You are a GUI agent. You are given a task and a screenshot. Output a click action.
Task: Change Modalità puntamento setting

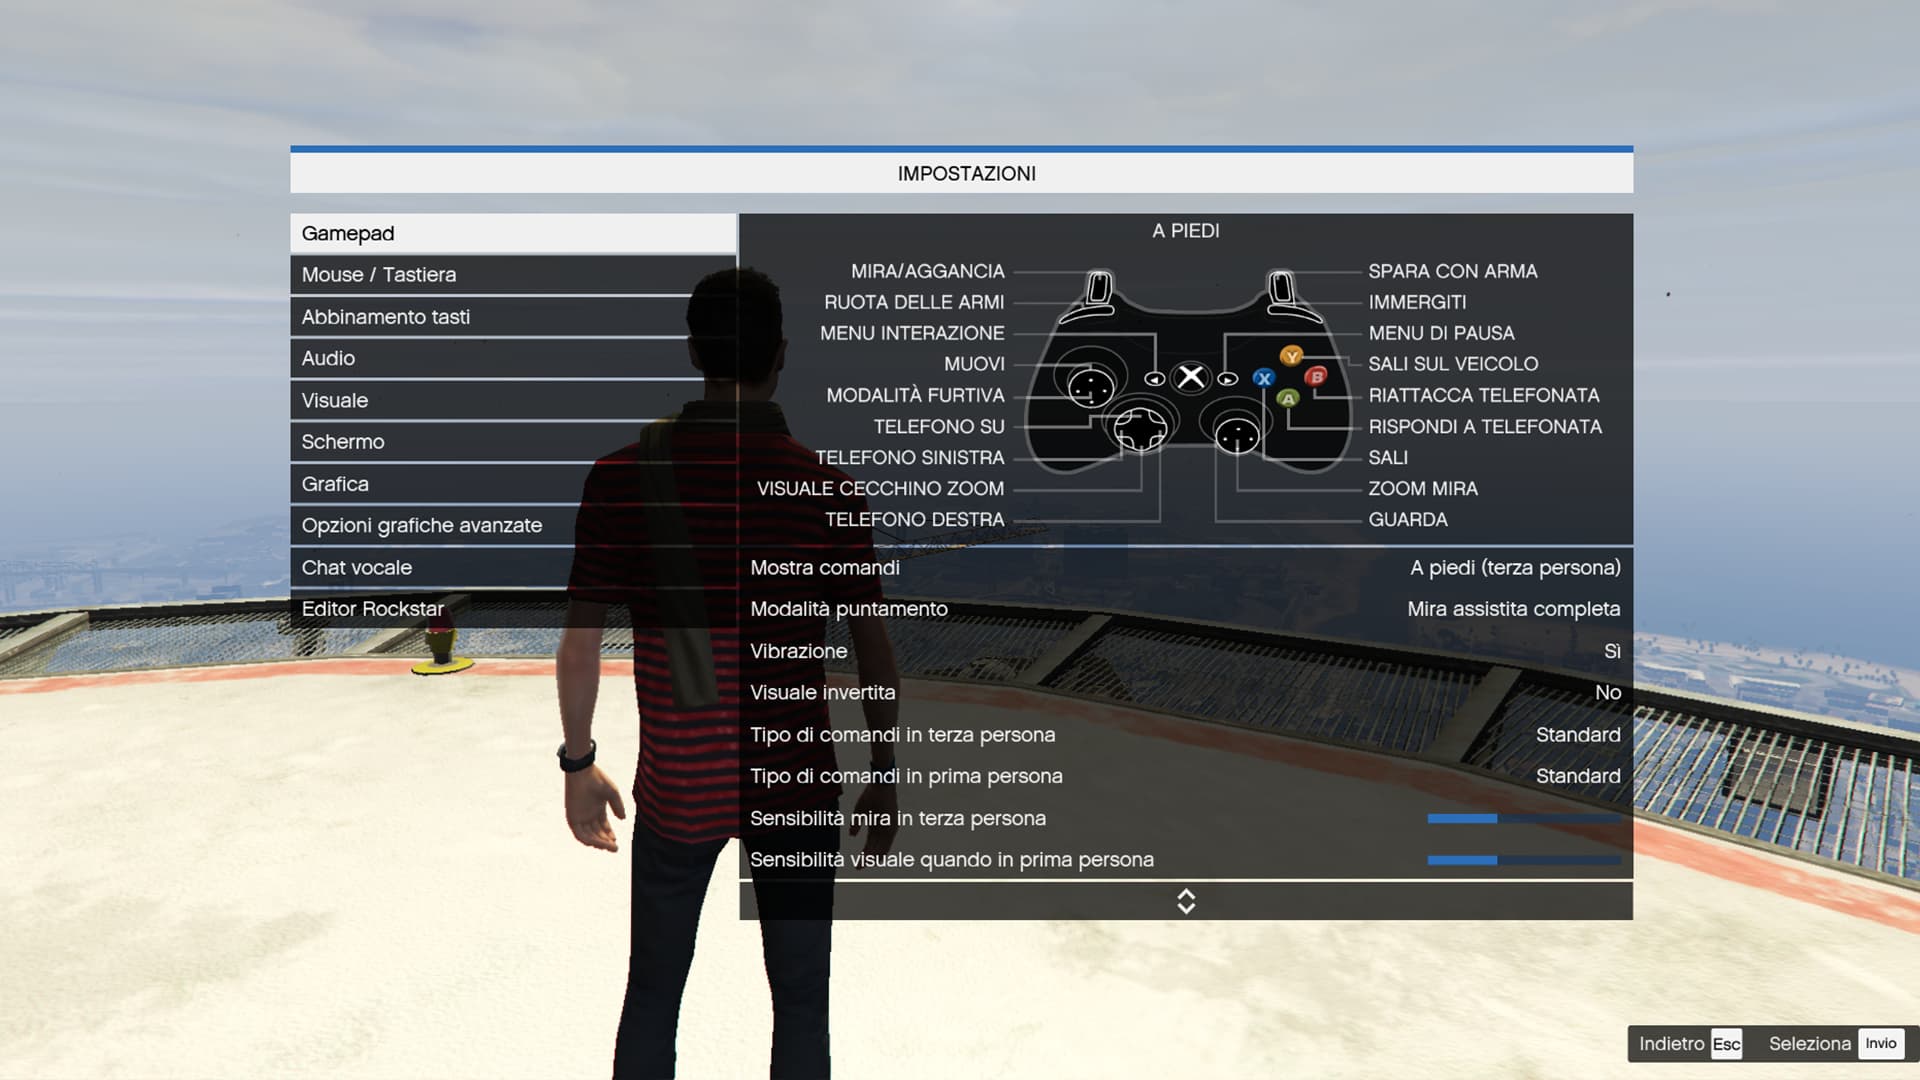click(1186, 609)
